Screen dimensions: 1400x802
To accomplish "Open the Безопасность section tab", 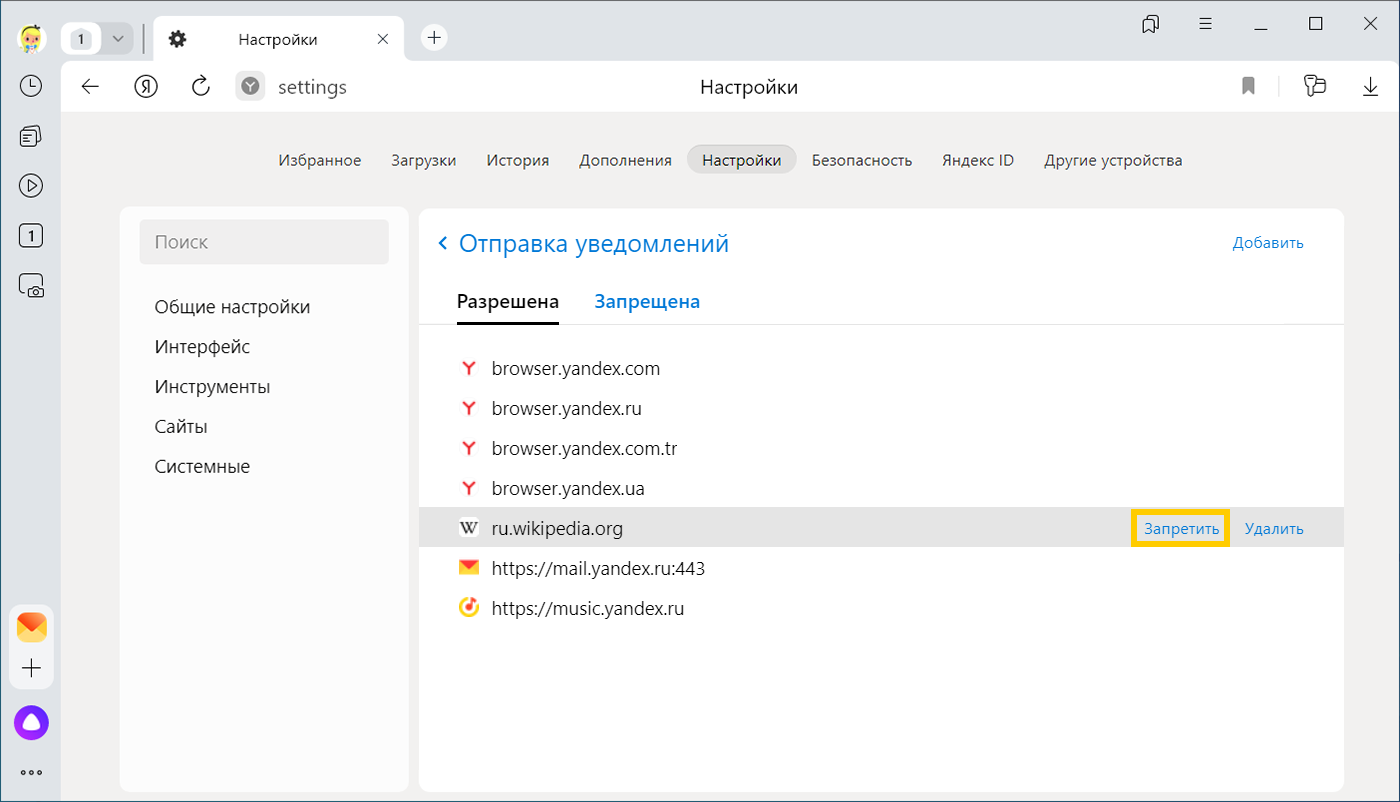I will click(x=861, y=160).
